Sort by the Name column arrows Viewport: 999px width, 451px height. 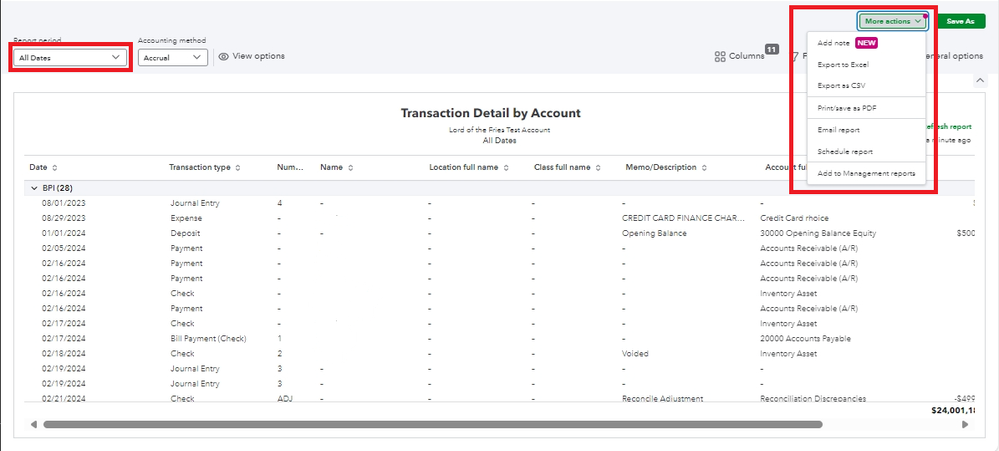[350, 168]
